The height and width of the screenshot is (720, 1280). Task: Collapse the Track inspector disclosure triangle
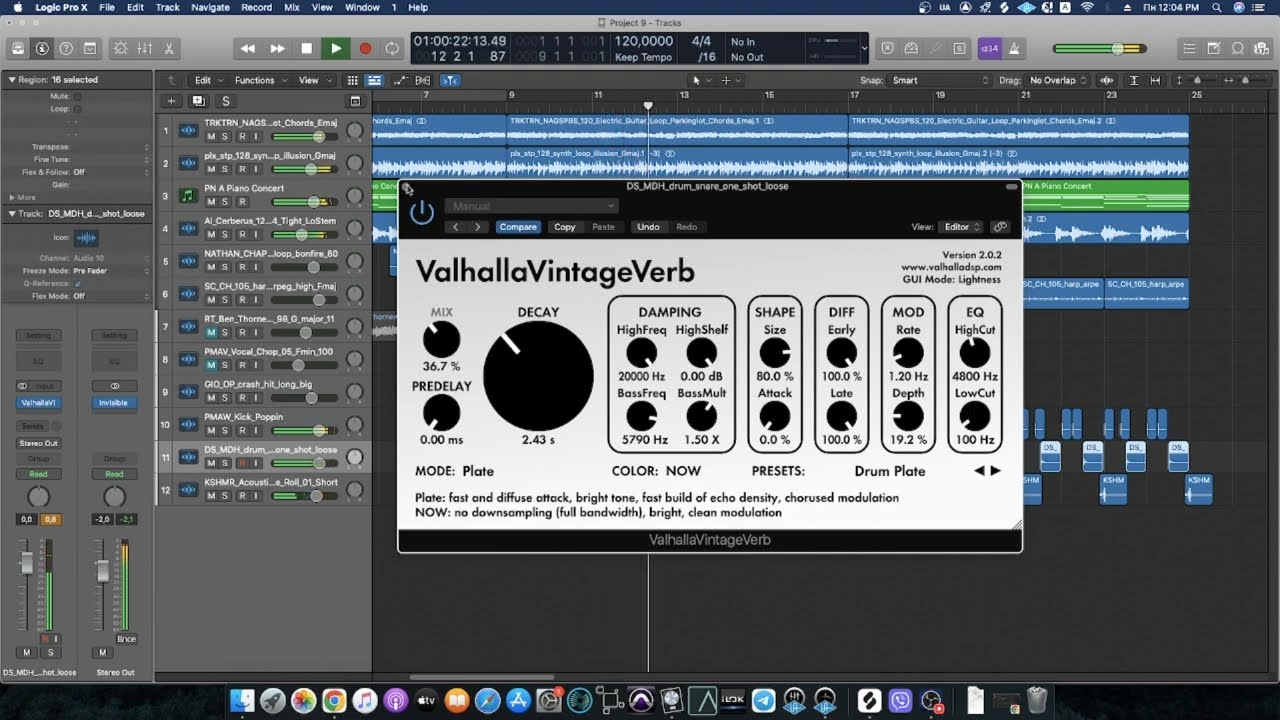[12, 213]
